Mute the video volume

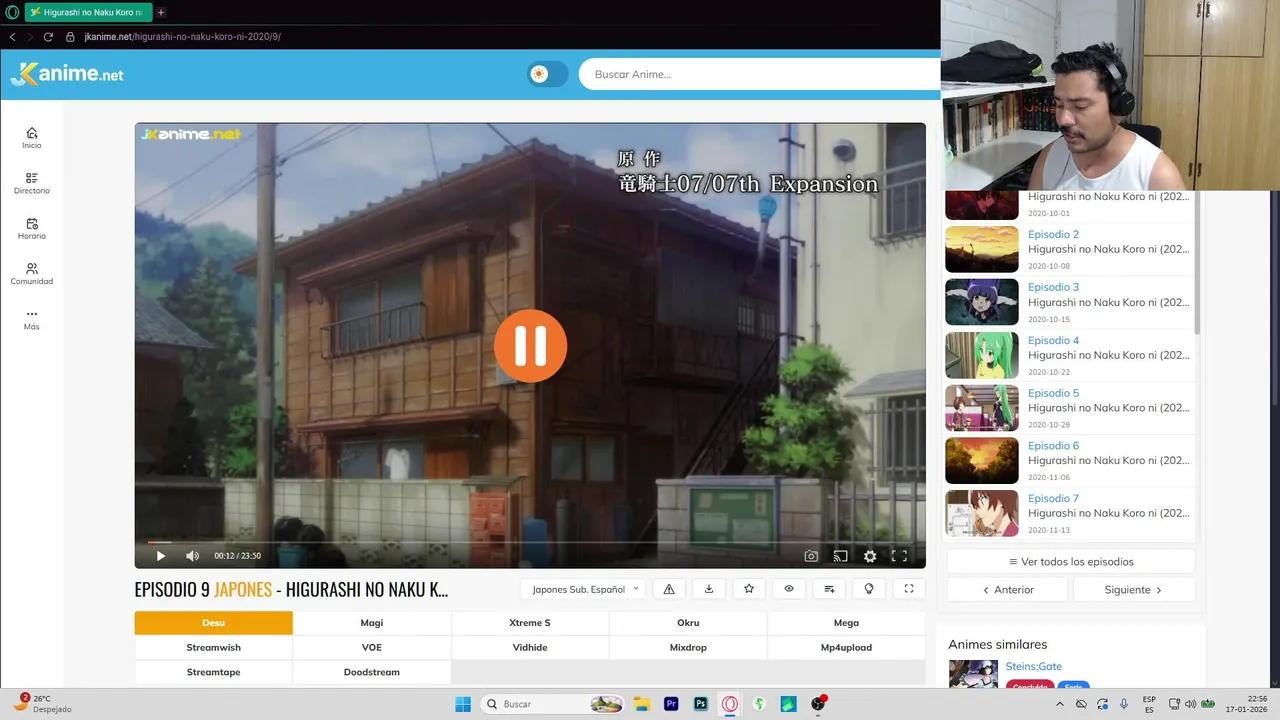pos(192,556)
